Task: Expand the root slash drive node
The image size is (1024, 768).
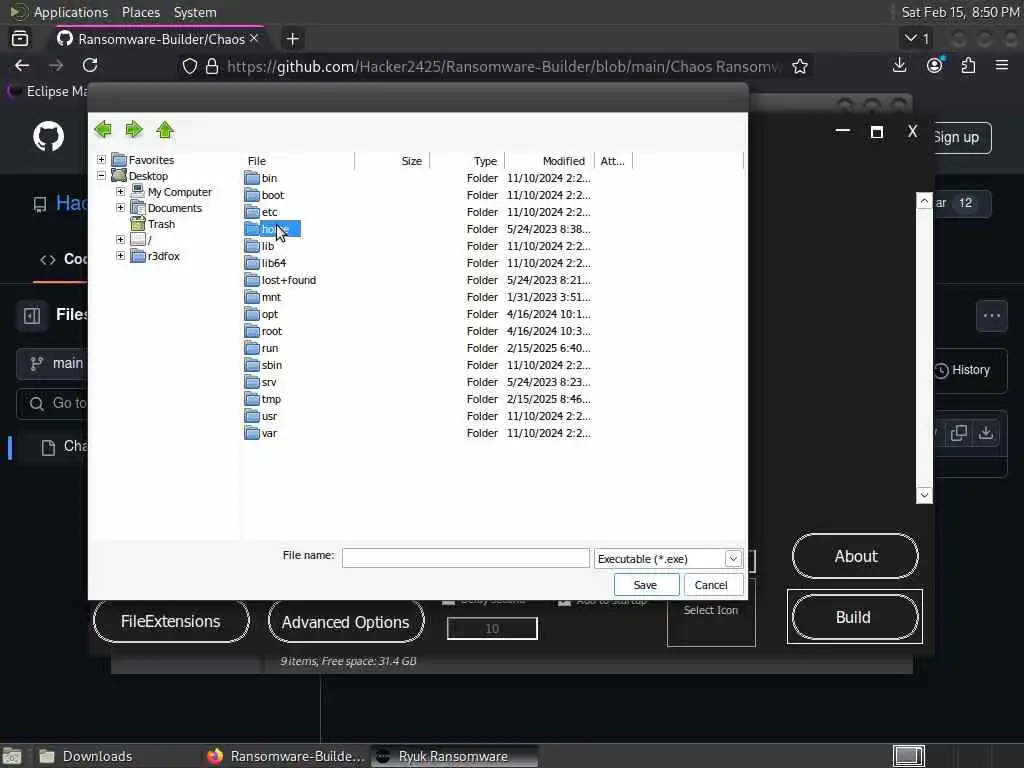Action: (x=120, y=240)
